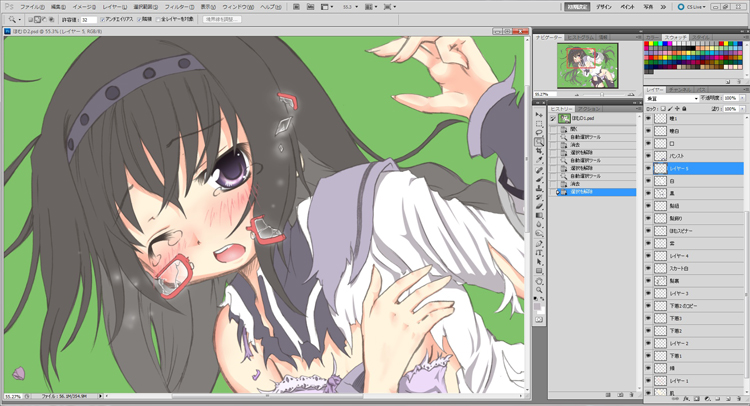The height and width of the screenshot is (406, 750).
Task: Select the デザイン workspace button
Action: (x=605, y=7)
